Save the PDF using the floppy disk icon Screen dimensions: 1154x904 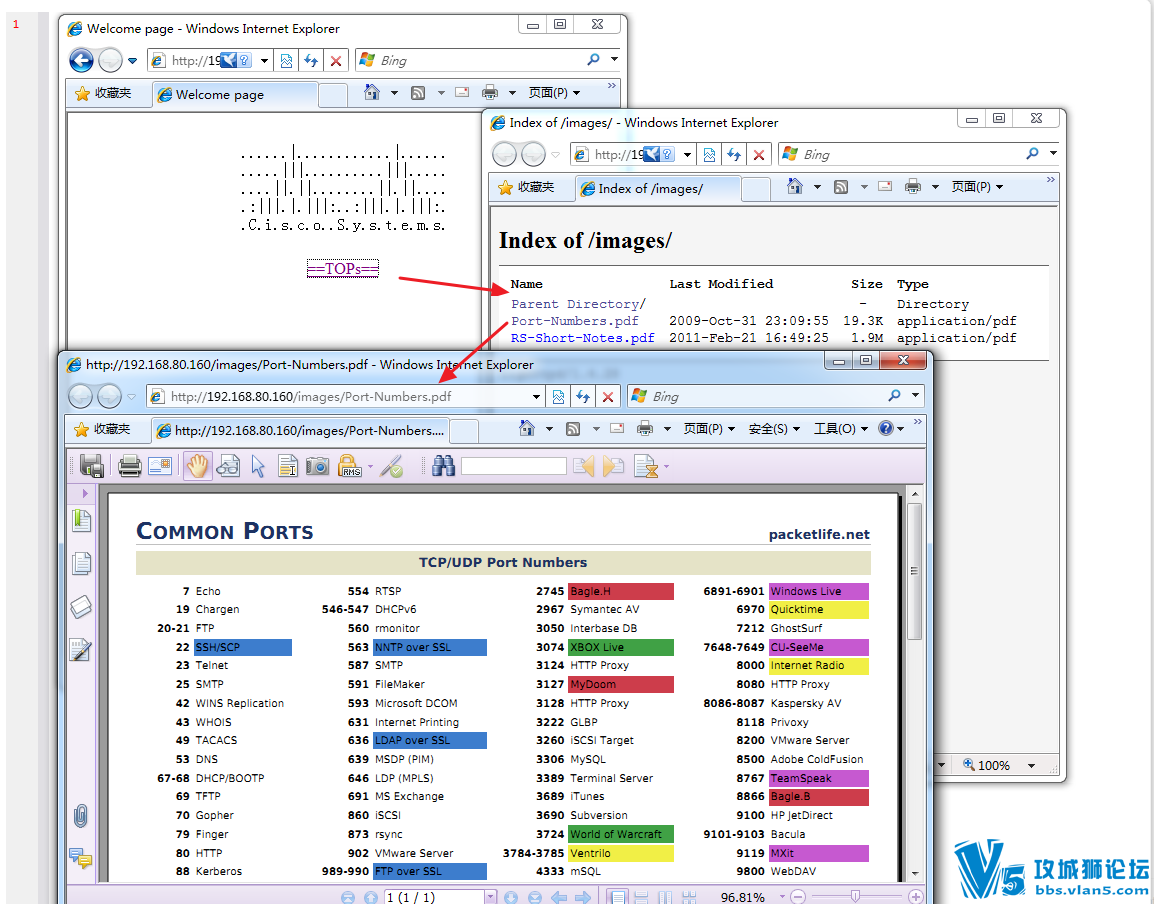click(92, 466)
